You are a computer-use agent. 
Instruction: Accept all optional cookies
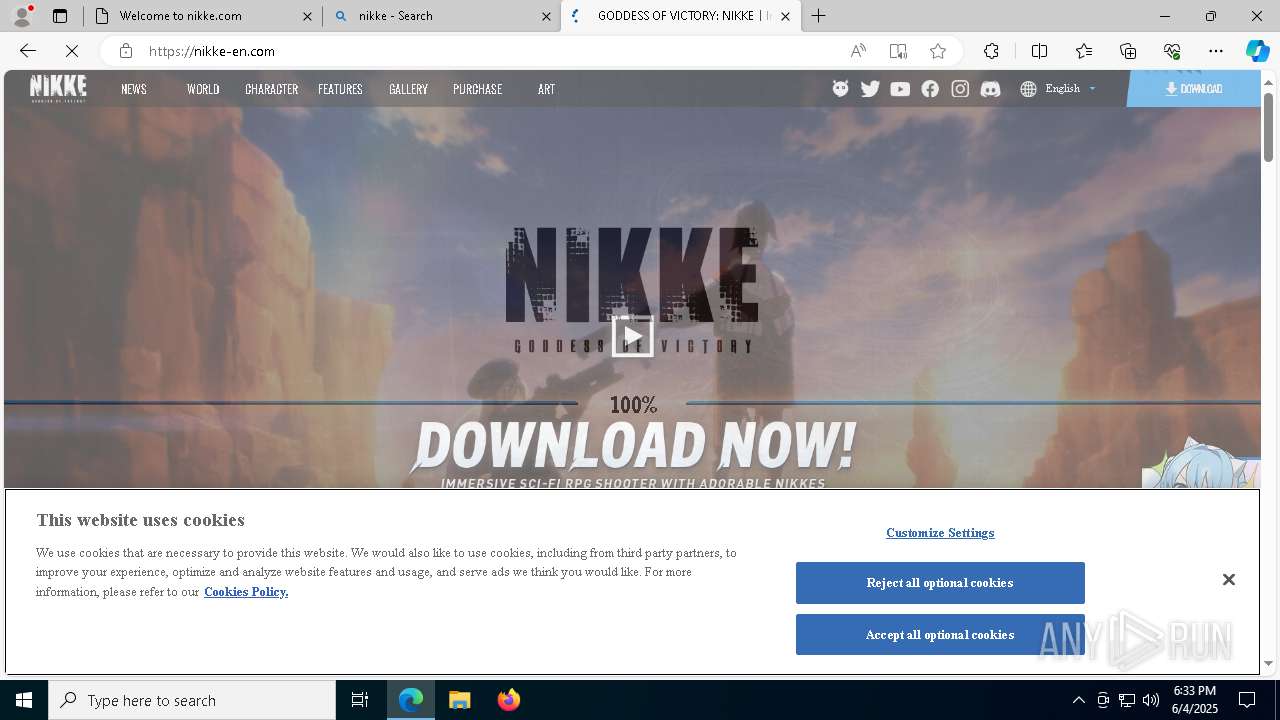point(940,635)
